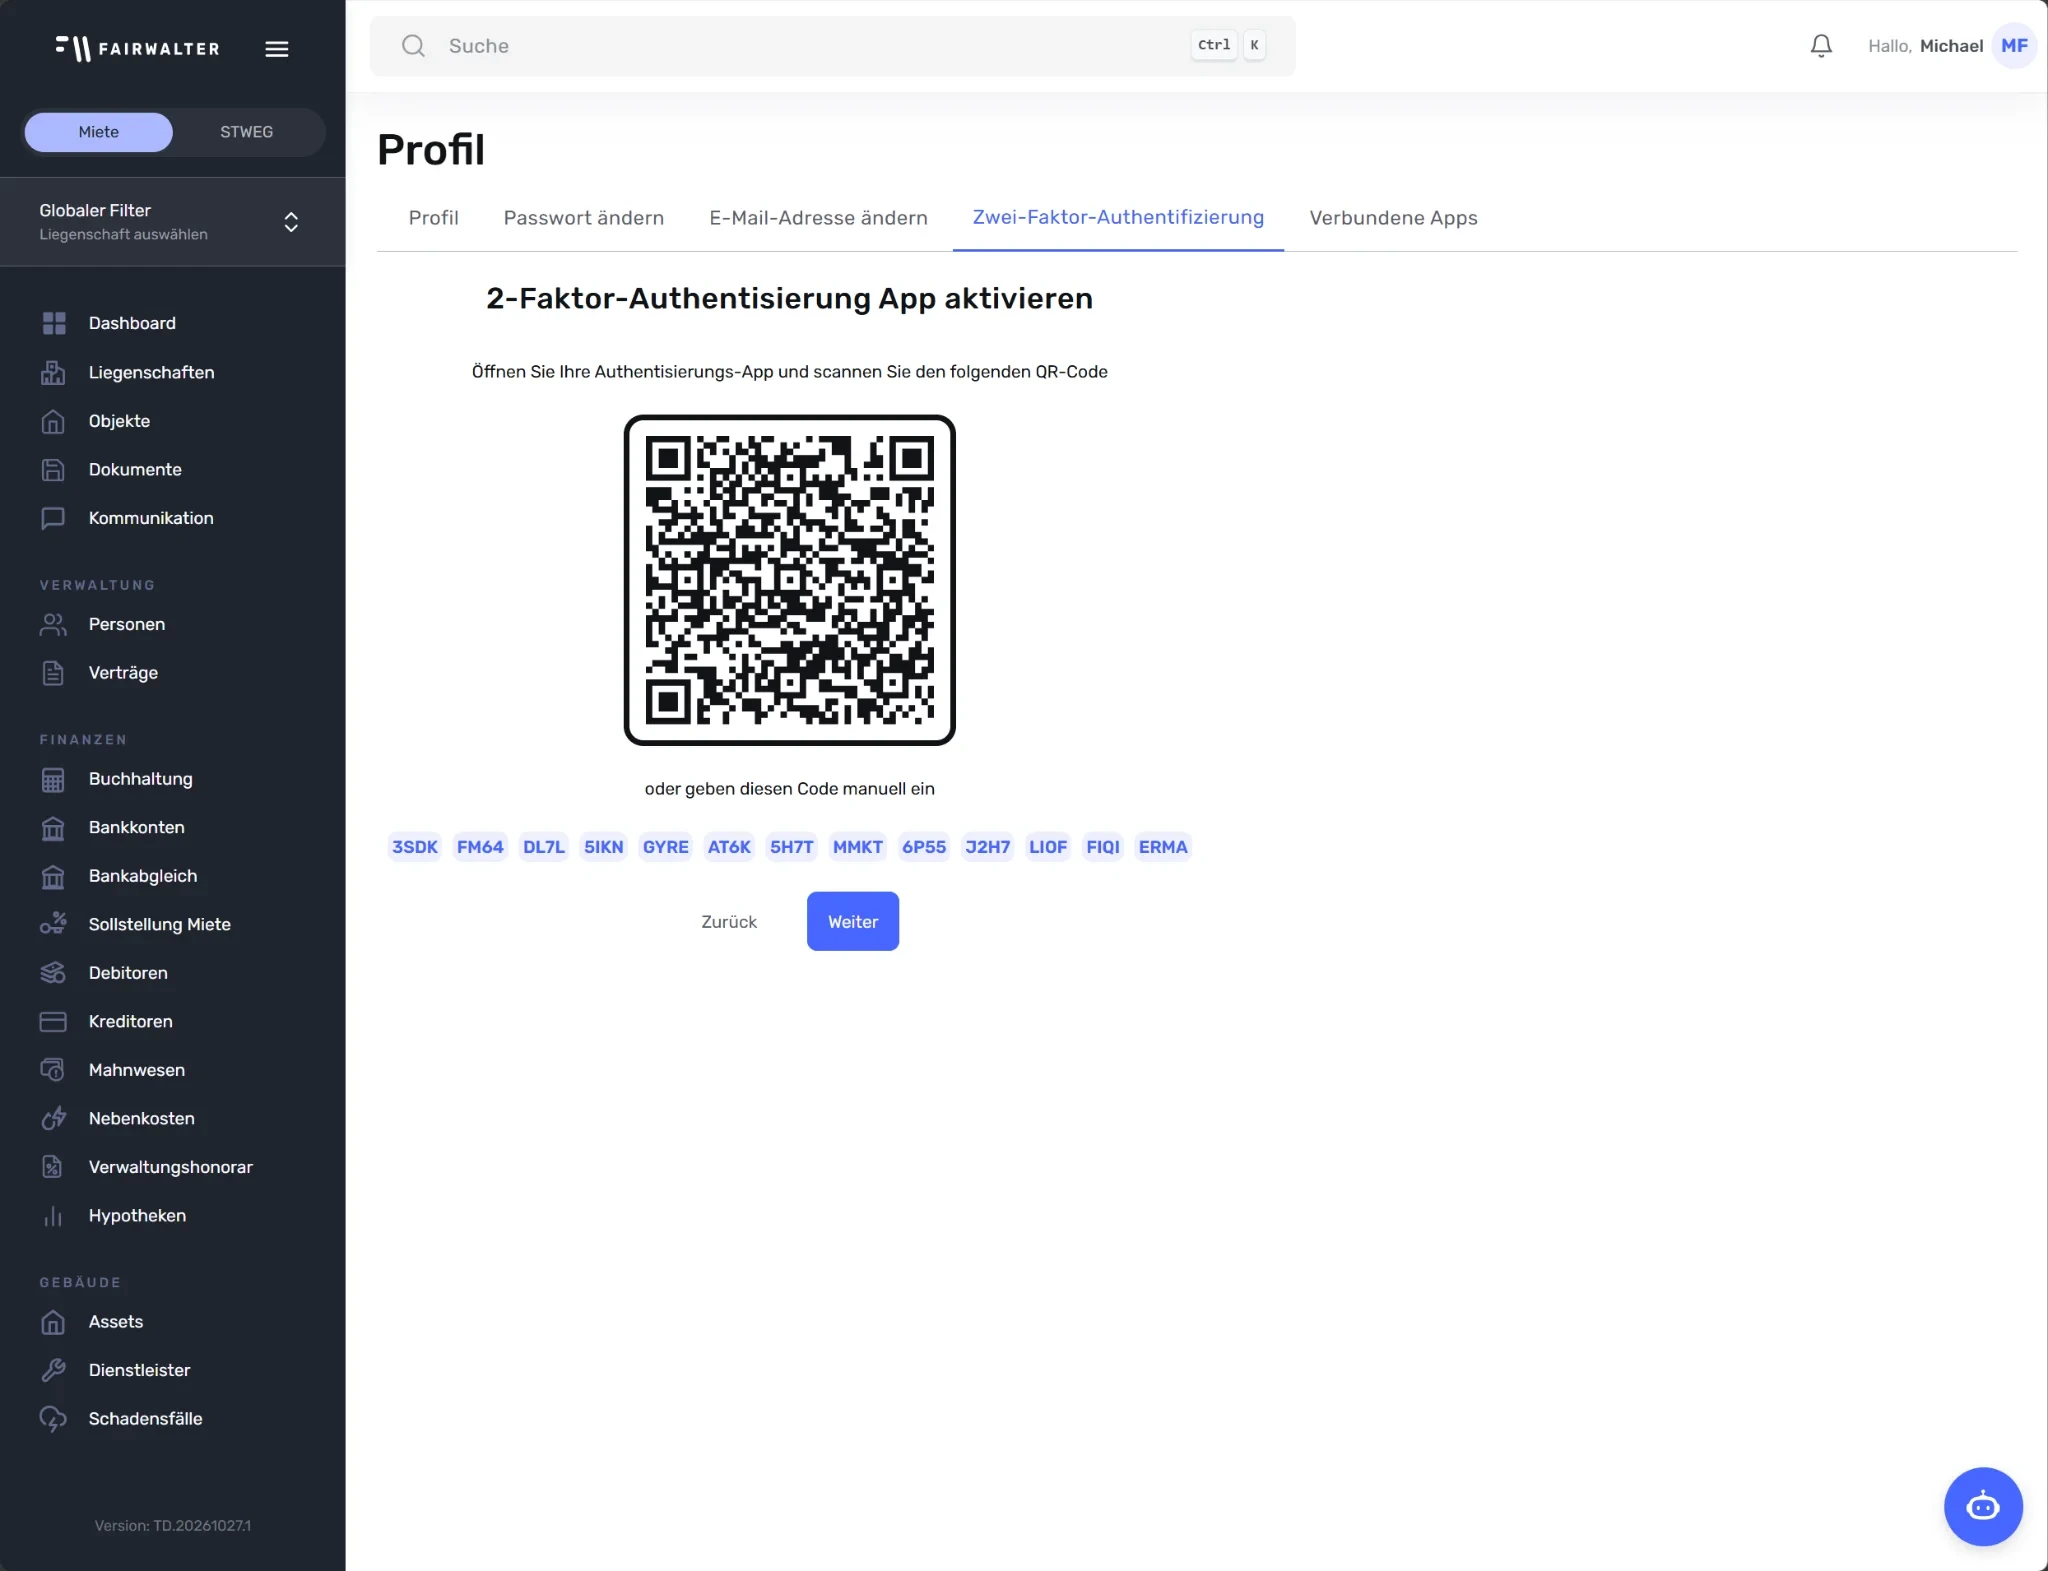
Task: Click the Schadensfälle storm icon
Action: click(53, 1419)
